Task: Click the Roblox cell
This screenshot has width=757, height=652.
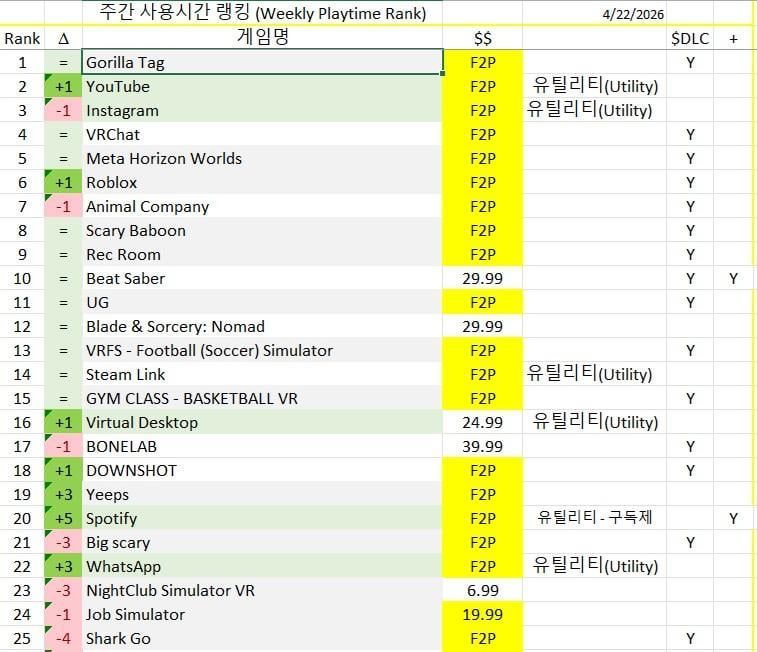Action: point(262,182)
